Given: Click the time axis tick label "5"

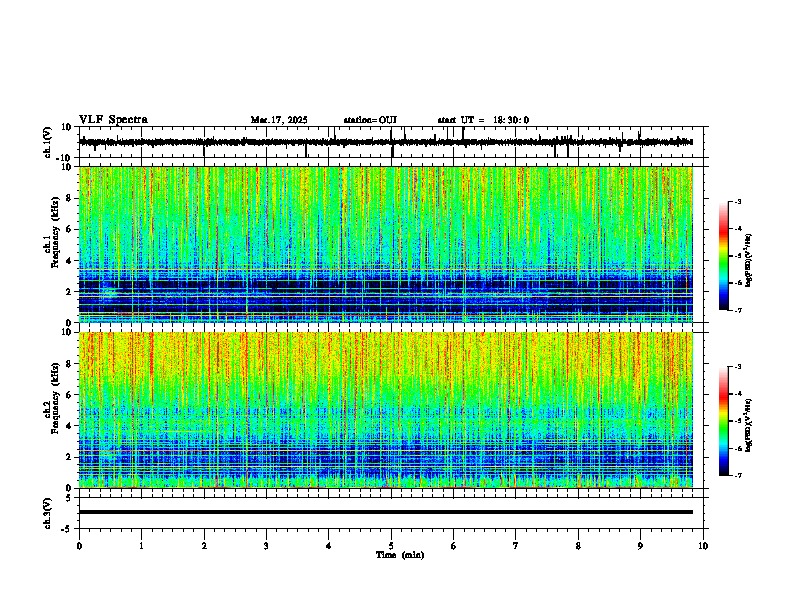Looking at the screenshot, I should 391,546.
